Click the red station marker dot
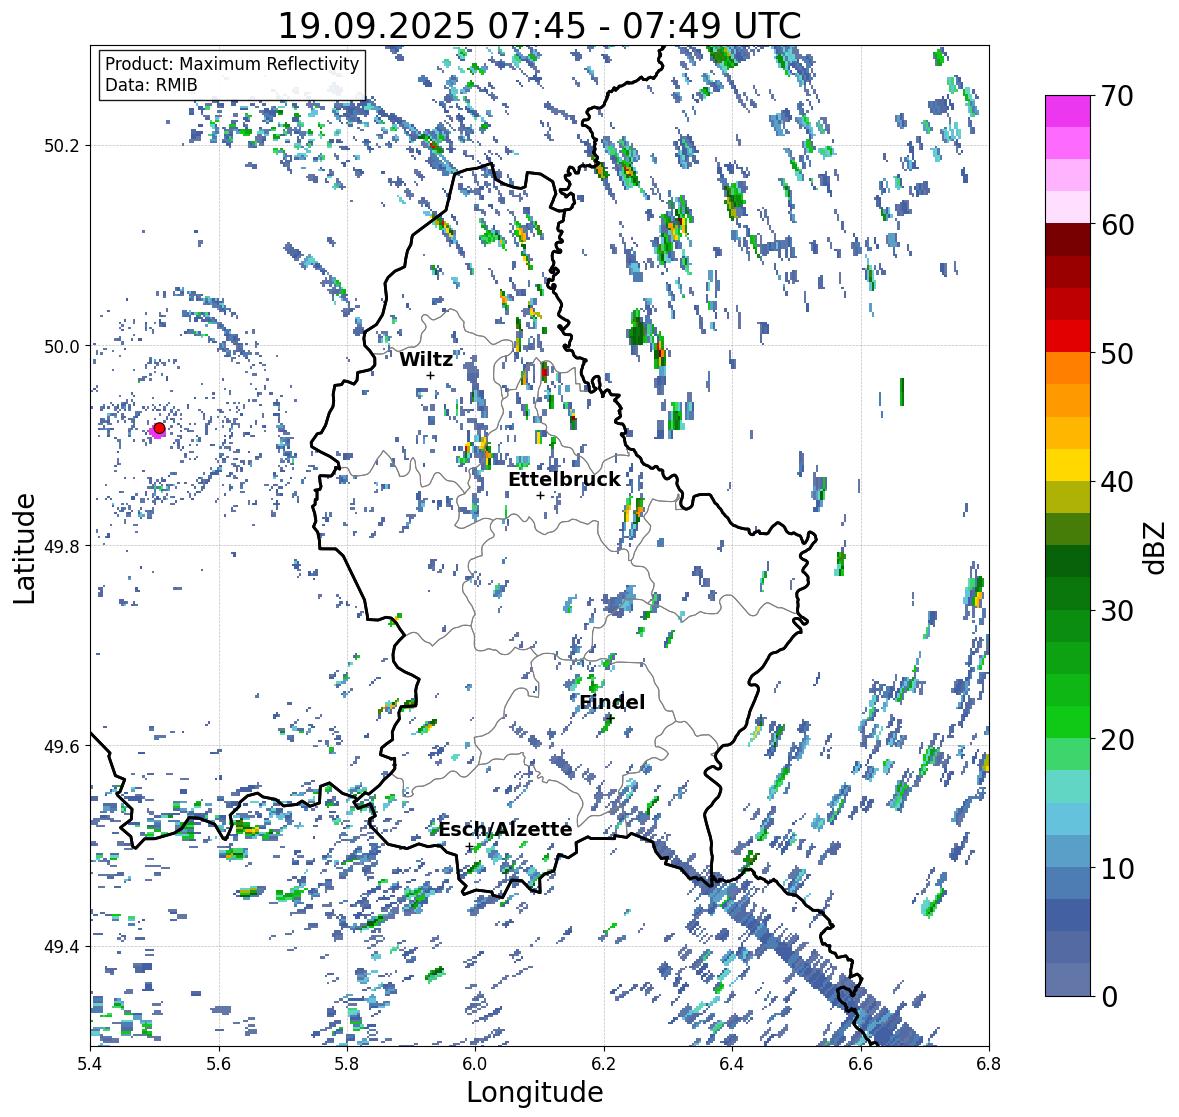The height and width of the screenshot is (1117, 1179). click(x=159, y=428)
